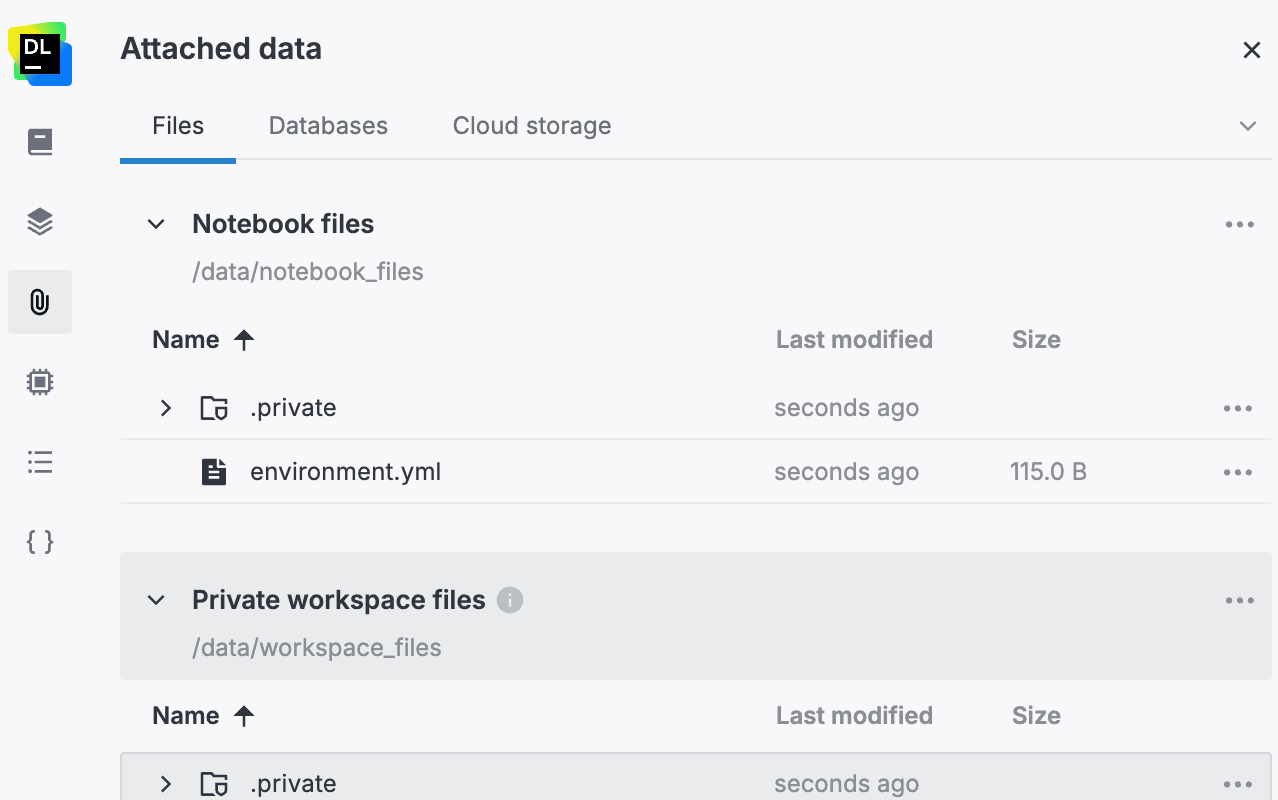Collapse the Private workspace files section
Screen dimensions: 1278x800
(156, 600)
